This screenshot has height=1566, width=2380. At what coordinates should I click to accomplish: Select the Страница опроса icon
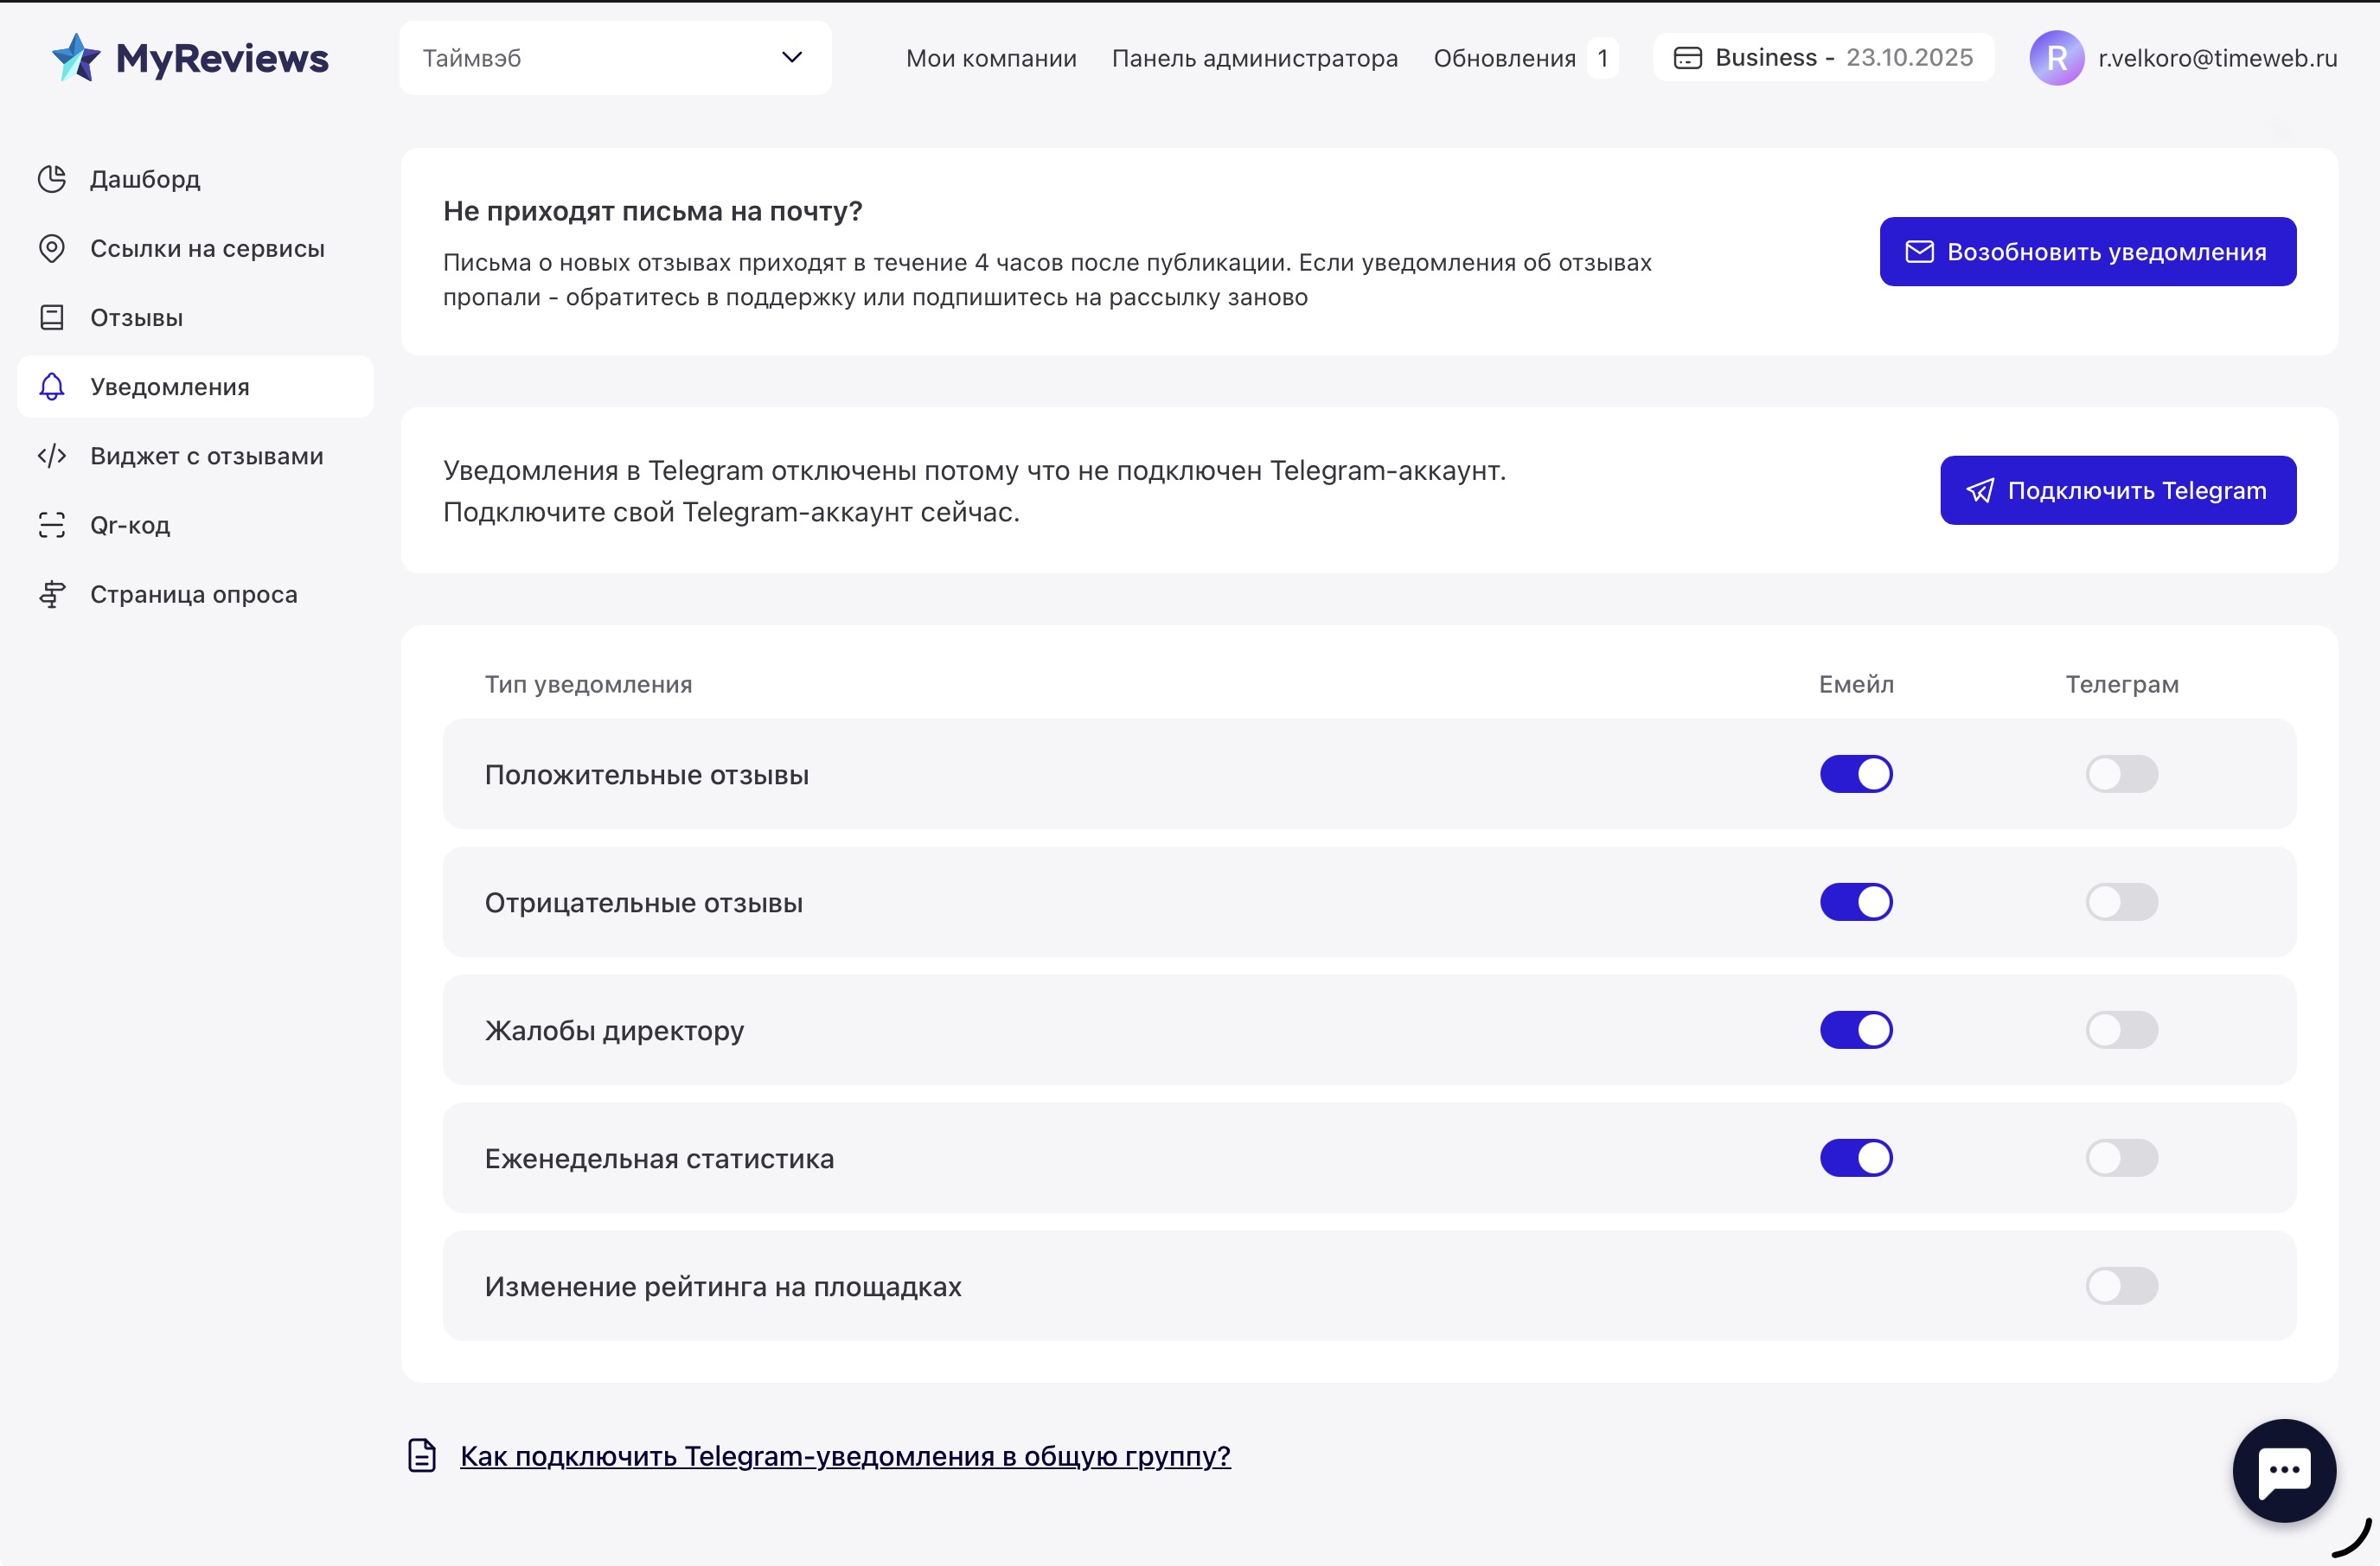[x=52, y=593]
